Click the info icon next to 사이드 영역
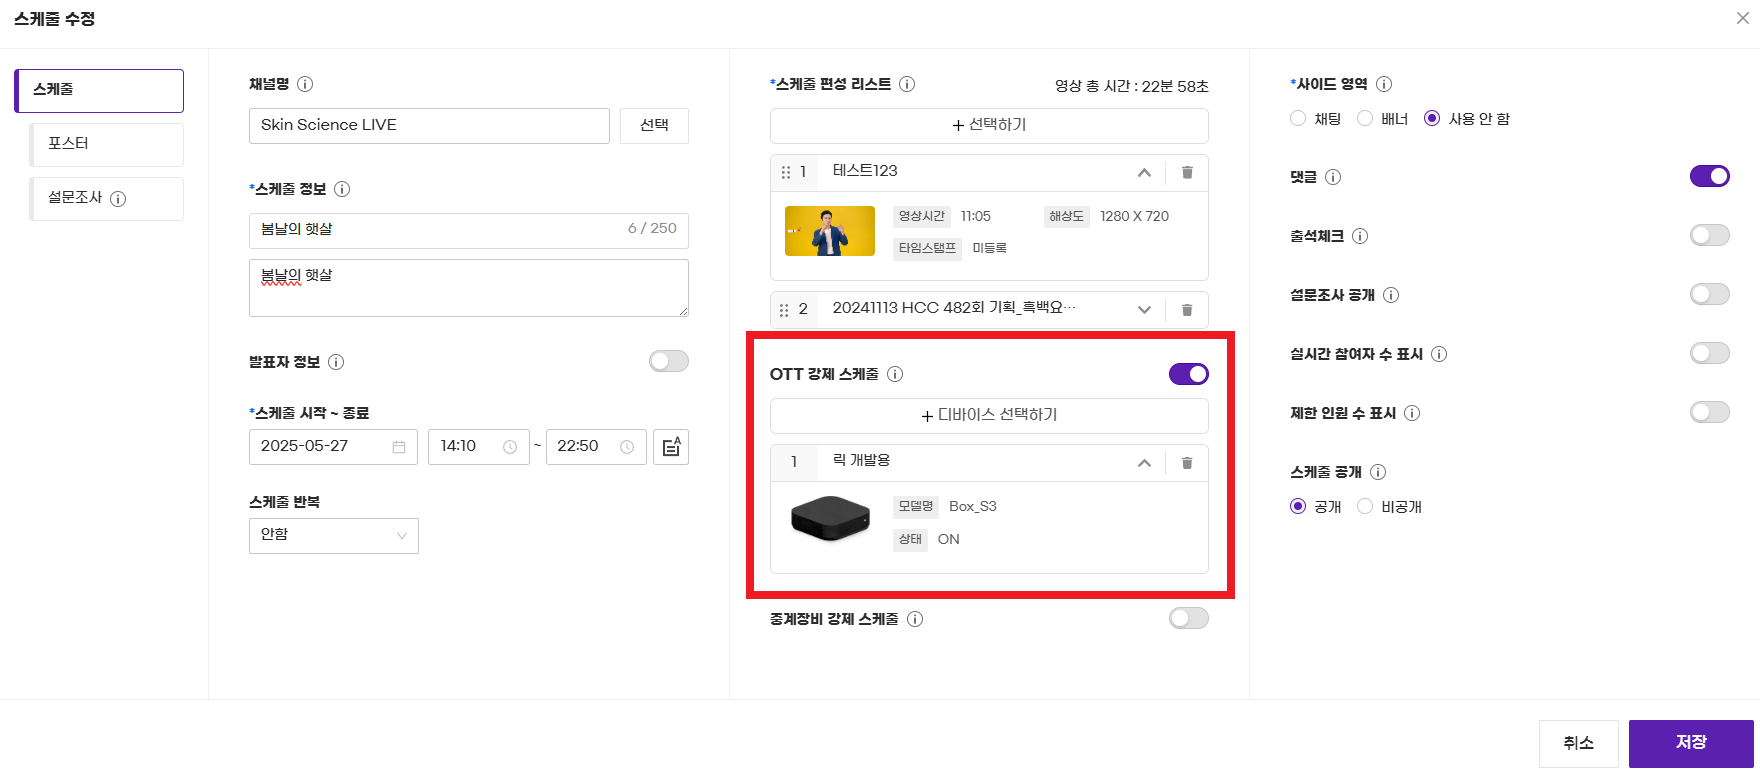The image size is (1760, 776). click(x=1384, y=84)
